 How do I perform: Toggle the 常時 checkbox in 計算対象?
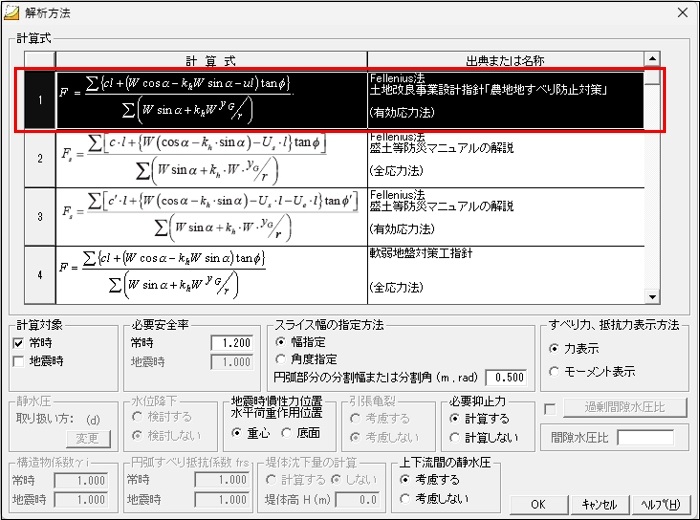coord(18,343)
